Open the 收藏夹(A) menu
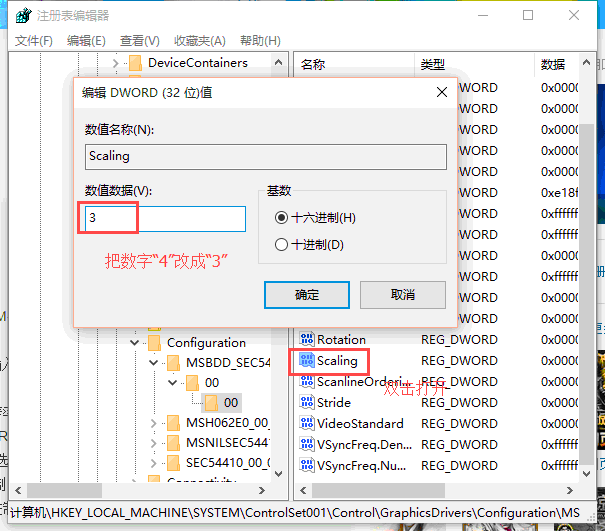 point(199,41)
